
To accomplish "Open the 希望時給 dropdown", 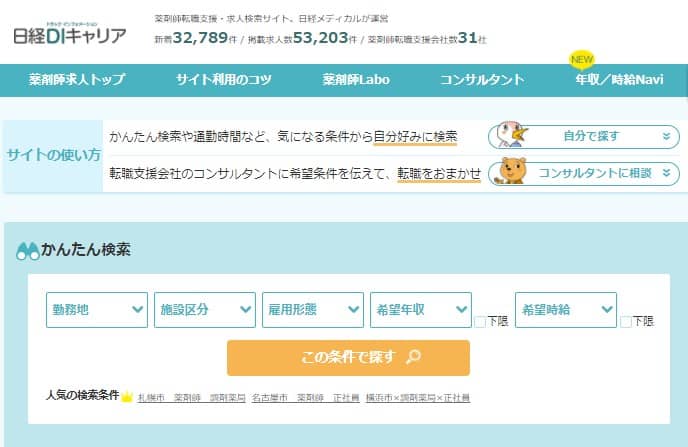I will click(x=566, y=310).
